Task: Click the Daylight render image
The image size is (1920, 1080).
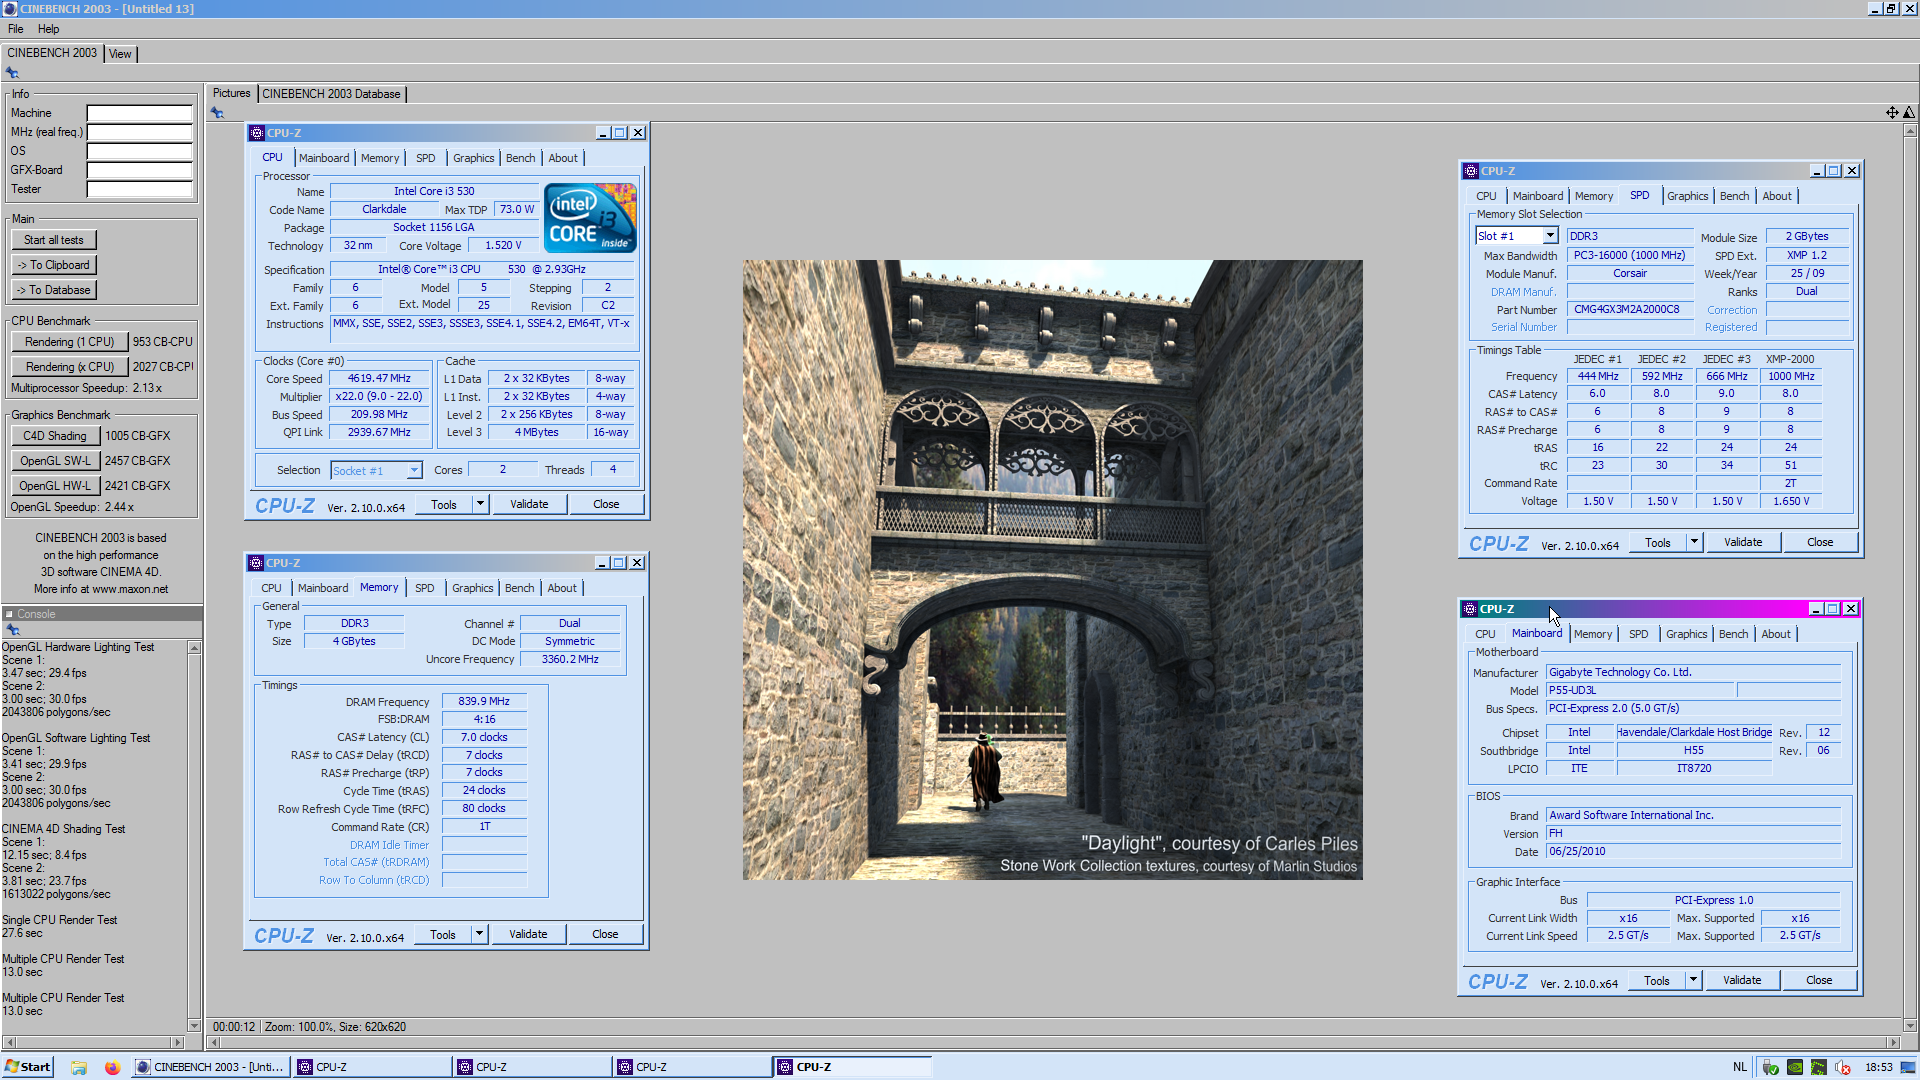Action: point(1052,570)
